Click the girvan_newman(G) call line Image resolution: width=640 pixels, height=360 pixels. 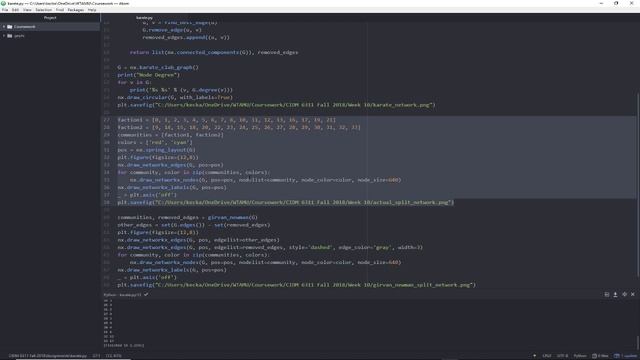pyautogui.click(x=187, y=218)
